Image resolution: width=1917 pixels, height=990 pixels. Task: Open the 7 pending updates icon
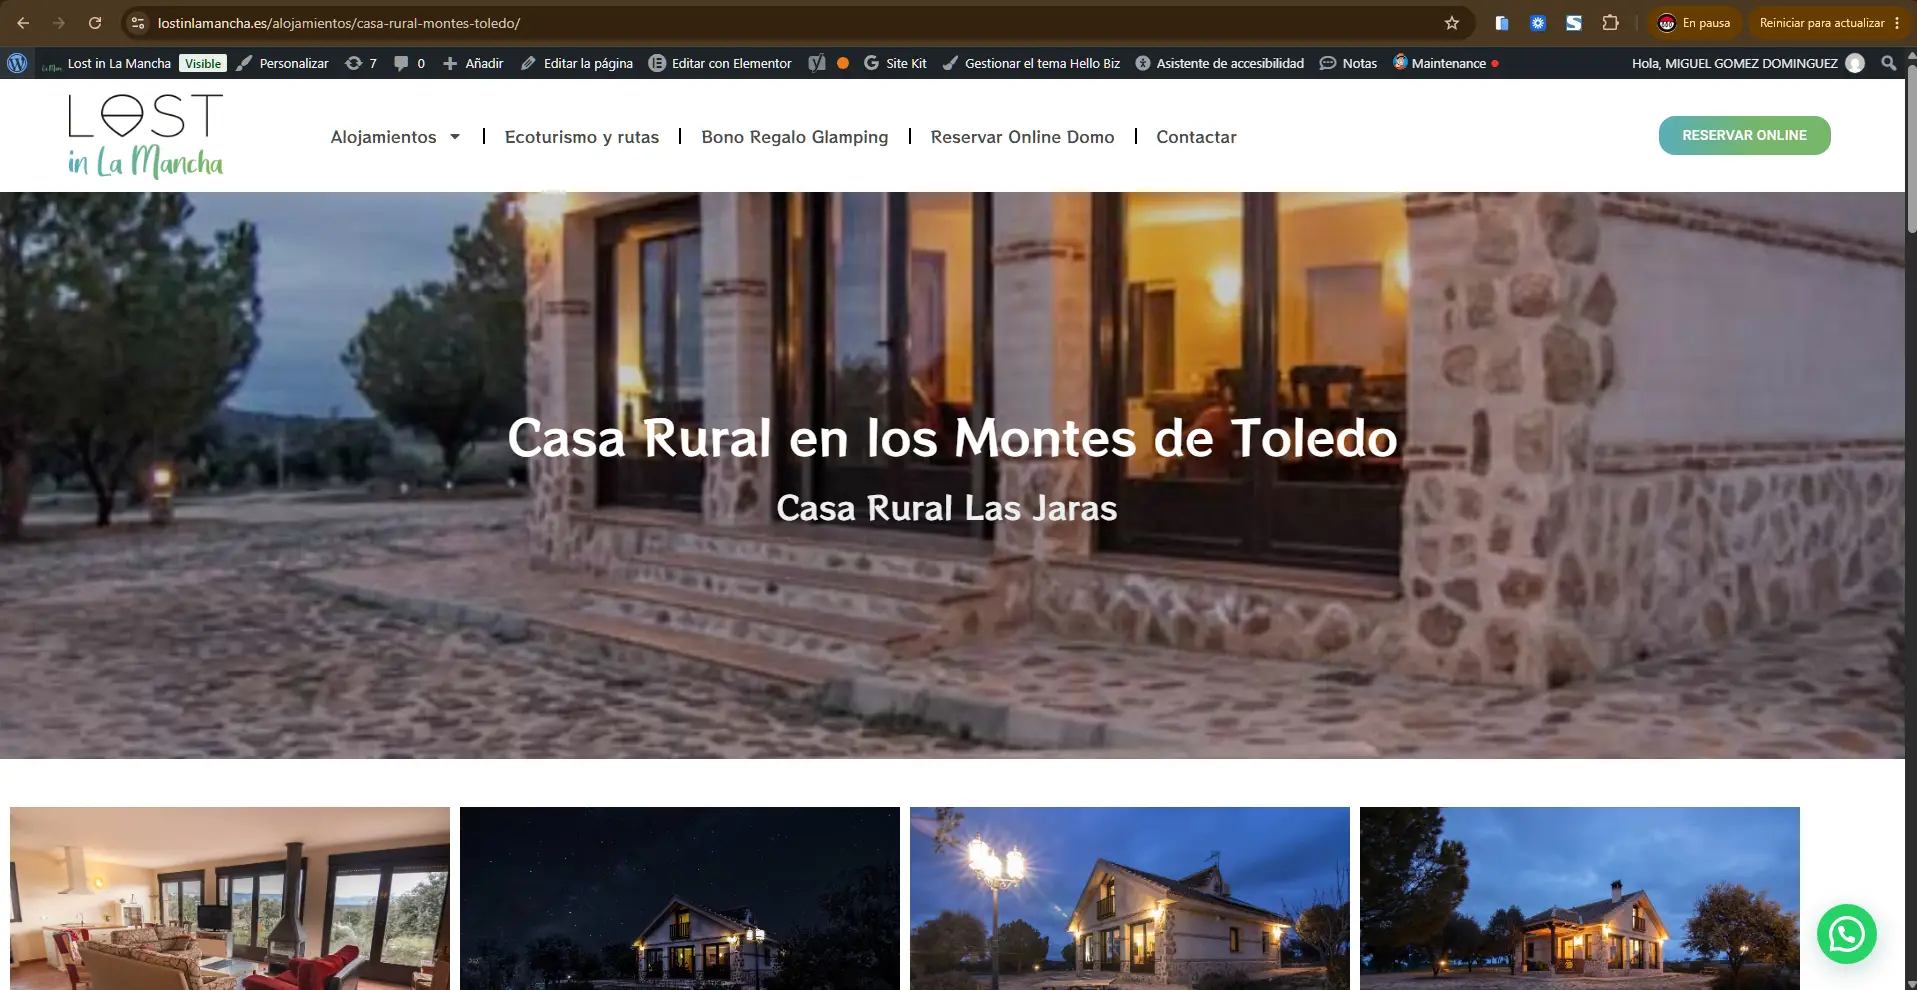click(360, 63)
